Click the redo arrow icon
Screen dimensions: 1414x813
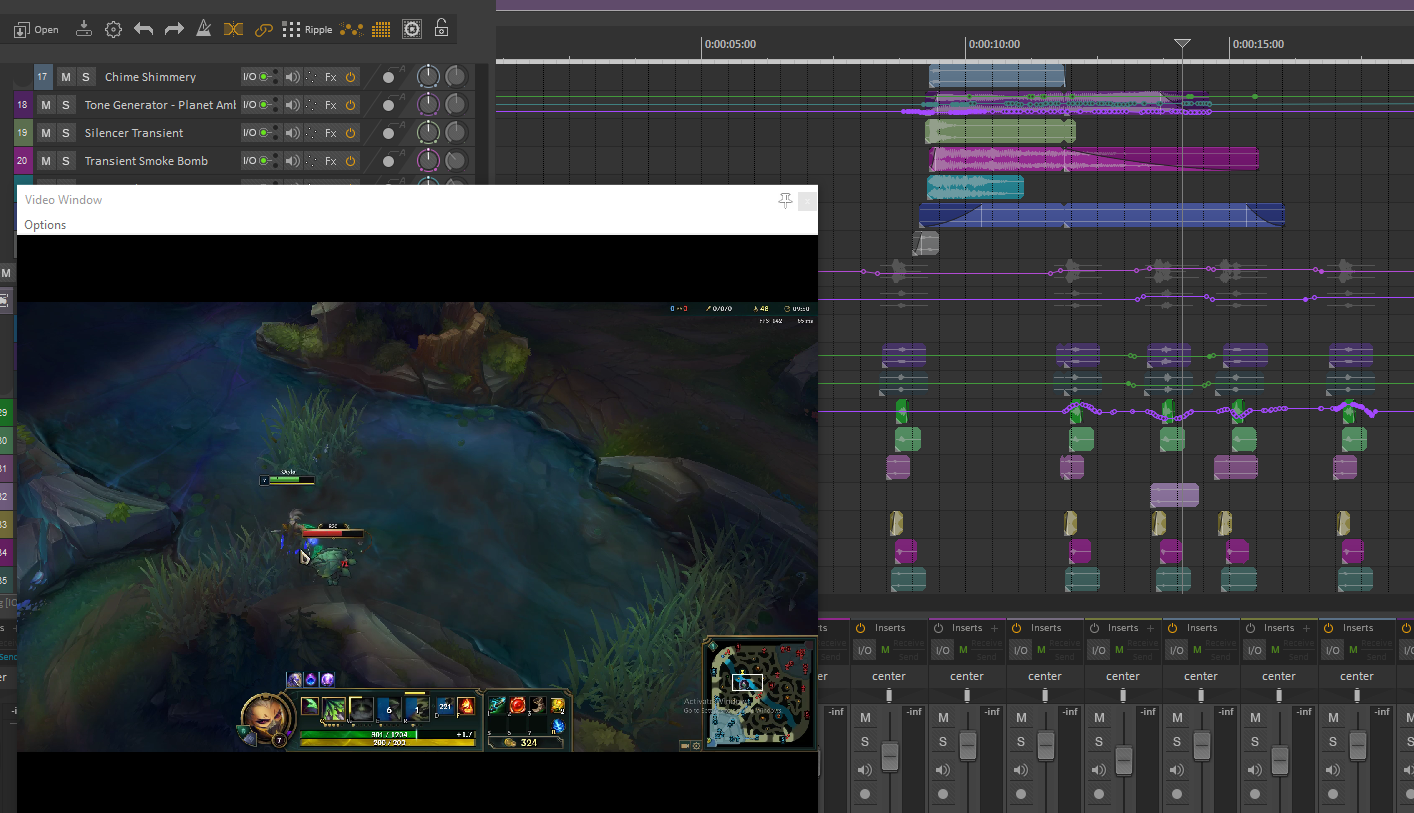coord(174,29)
